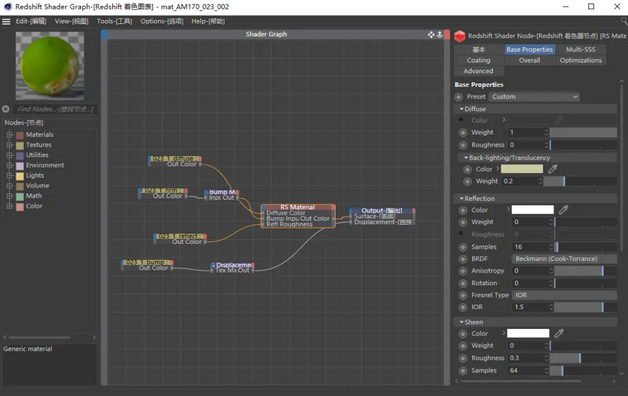Clear node search with X icon
Screen dimensions: 628x396
(x=6, y=109)
